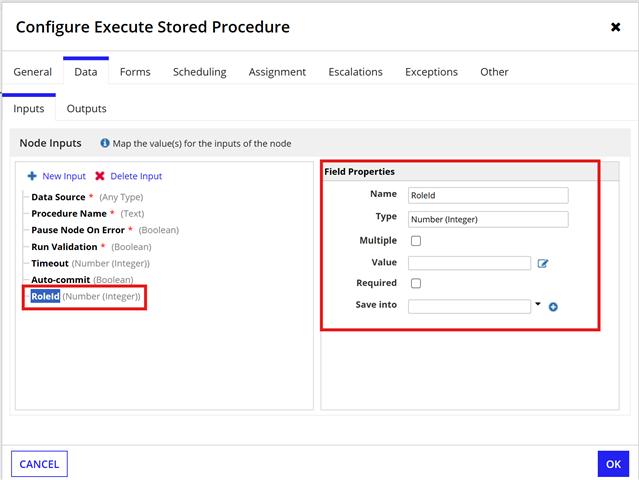Switch to the General tab
This screenshot has height=480, width=639.
click(33, 72)
